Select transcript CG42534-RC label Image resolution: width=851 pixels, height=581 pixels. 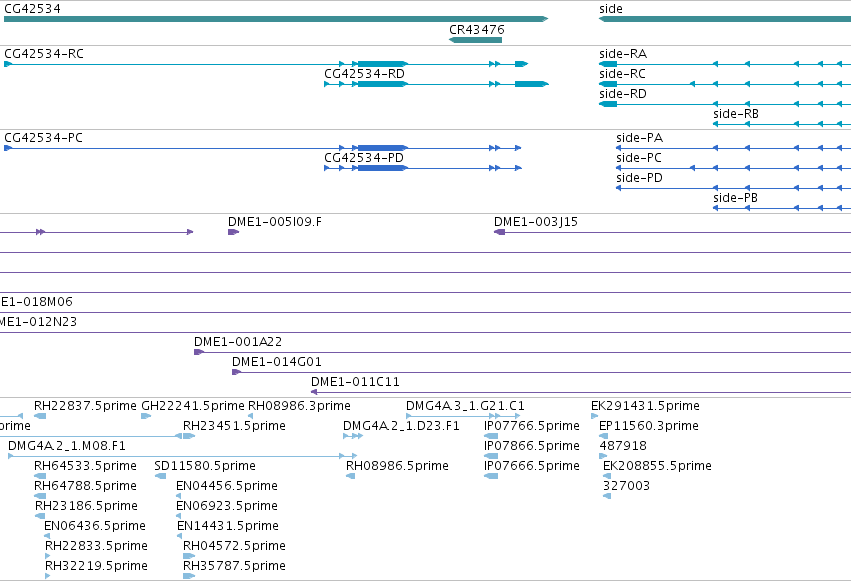tap(44, 54)
